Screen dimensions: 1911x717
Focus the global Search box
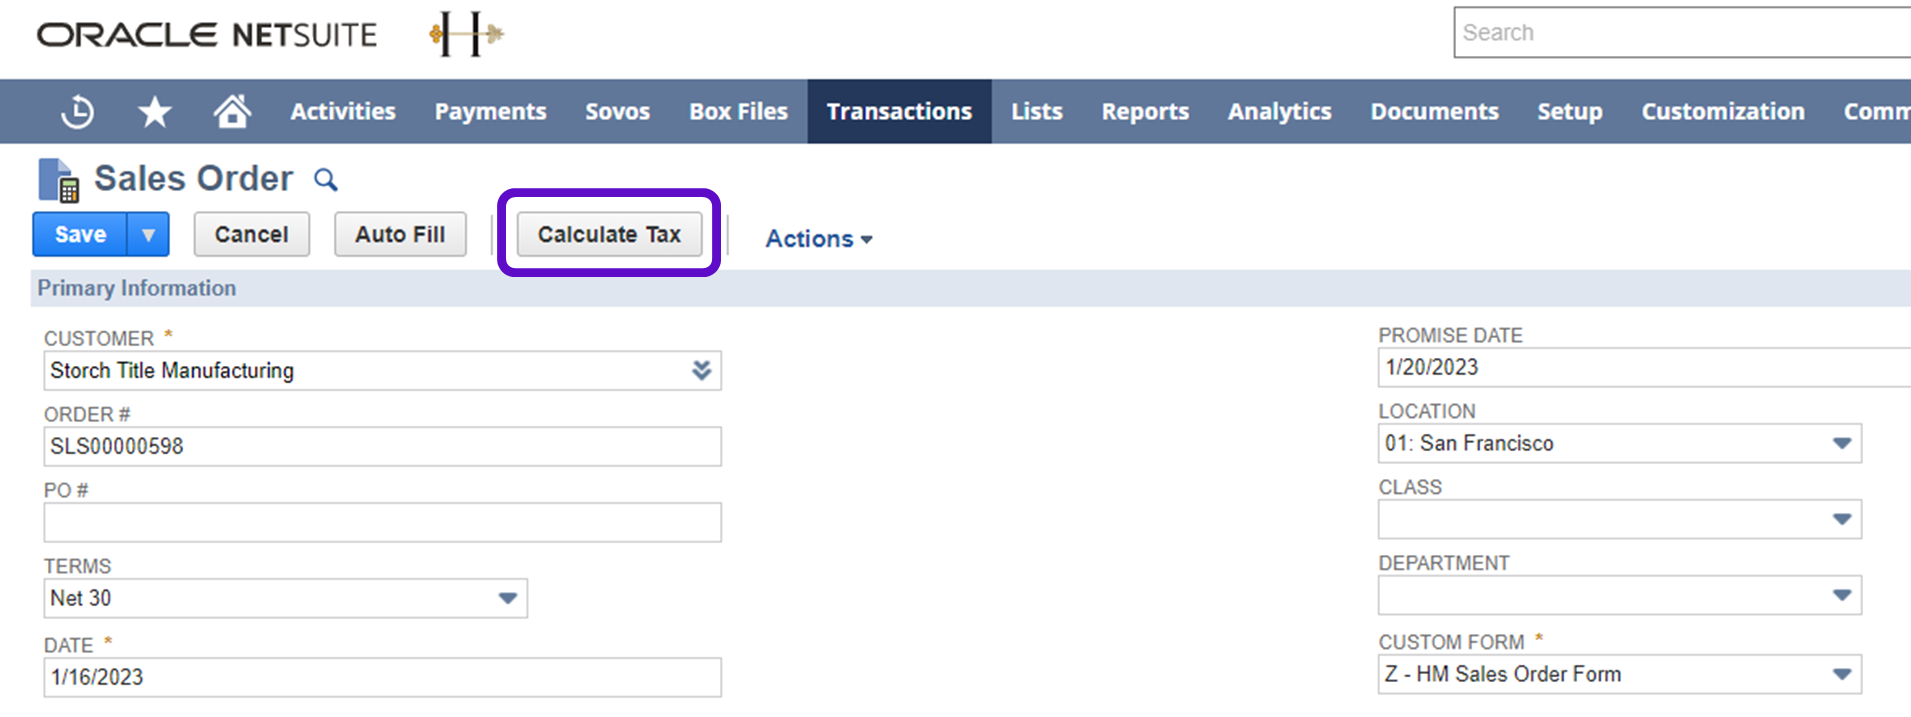pyautogui.click(x=1680, y=33)
